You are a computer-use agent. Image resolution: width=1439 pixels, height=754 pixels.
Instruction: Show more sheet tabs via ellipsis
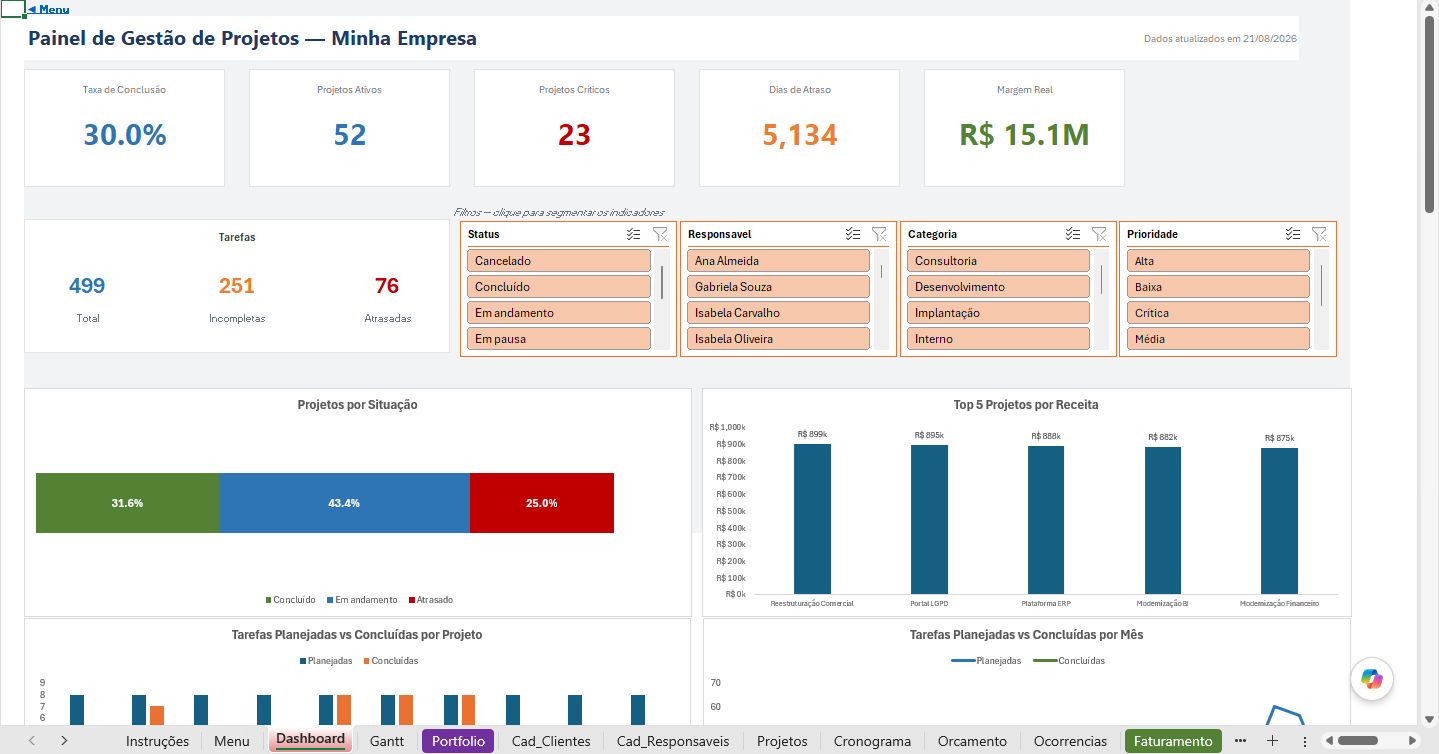pos(1241,741)
